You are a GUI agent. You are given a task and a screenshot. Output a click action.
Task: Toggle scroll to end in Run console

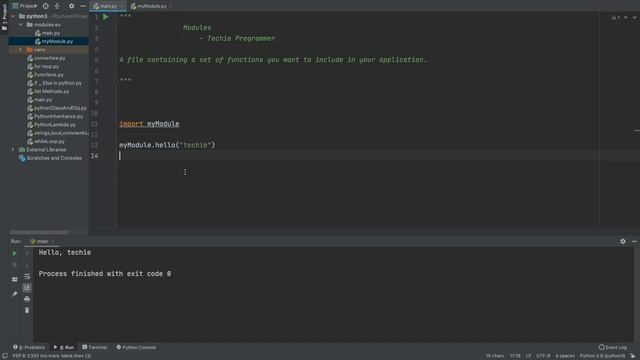[x=27, y=288]
